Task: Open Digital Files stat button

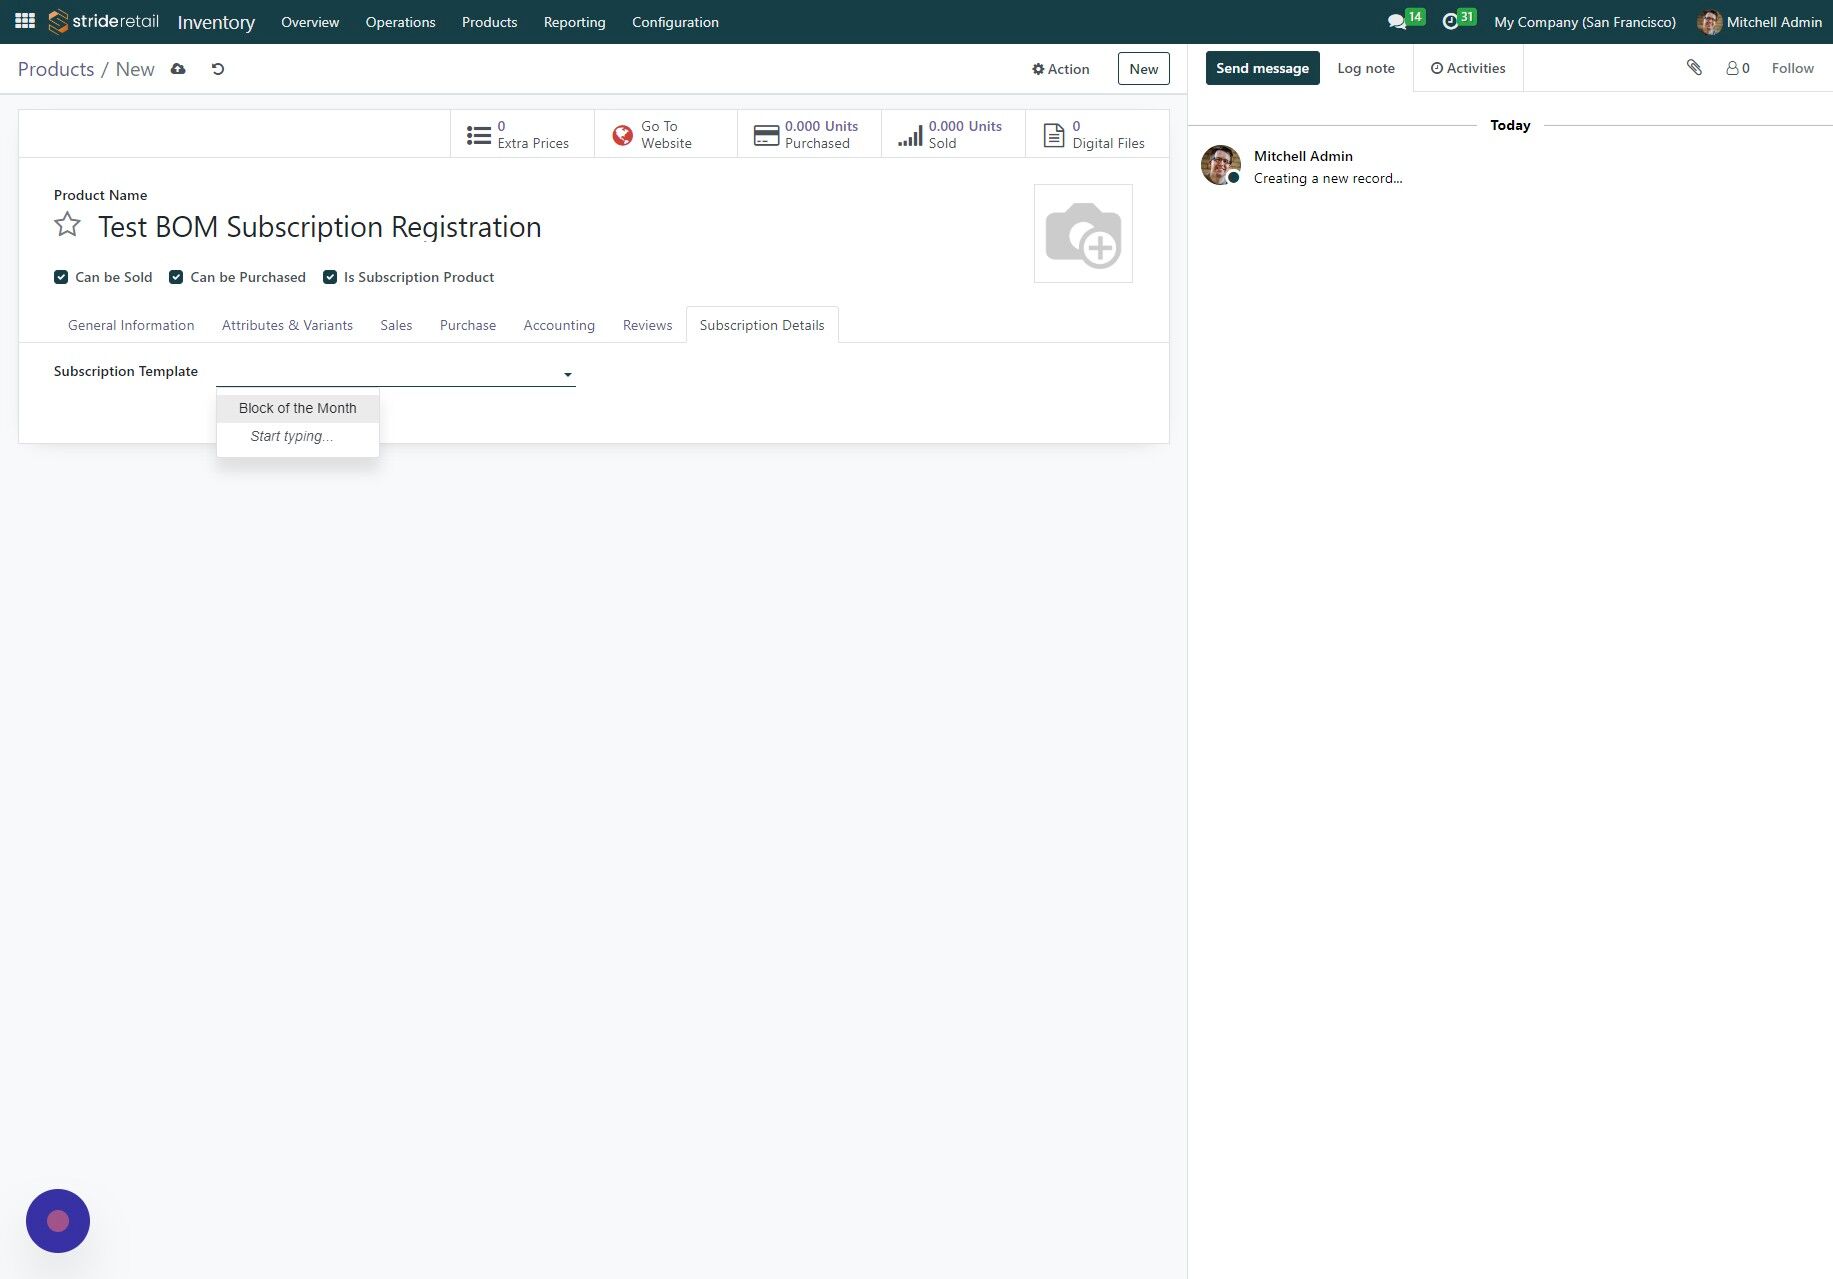Action: point(1097,134)
